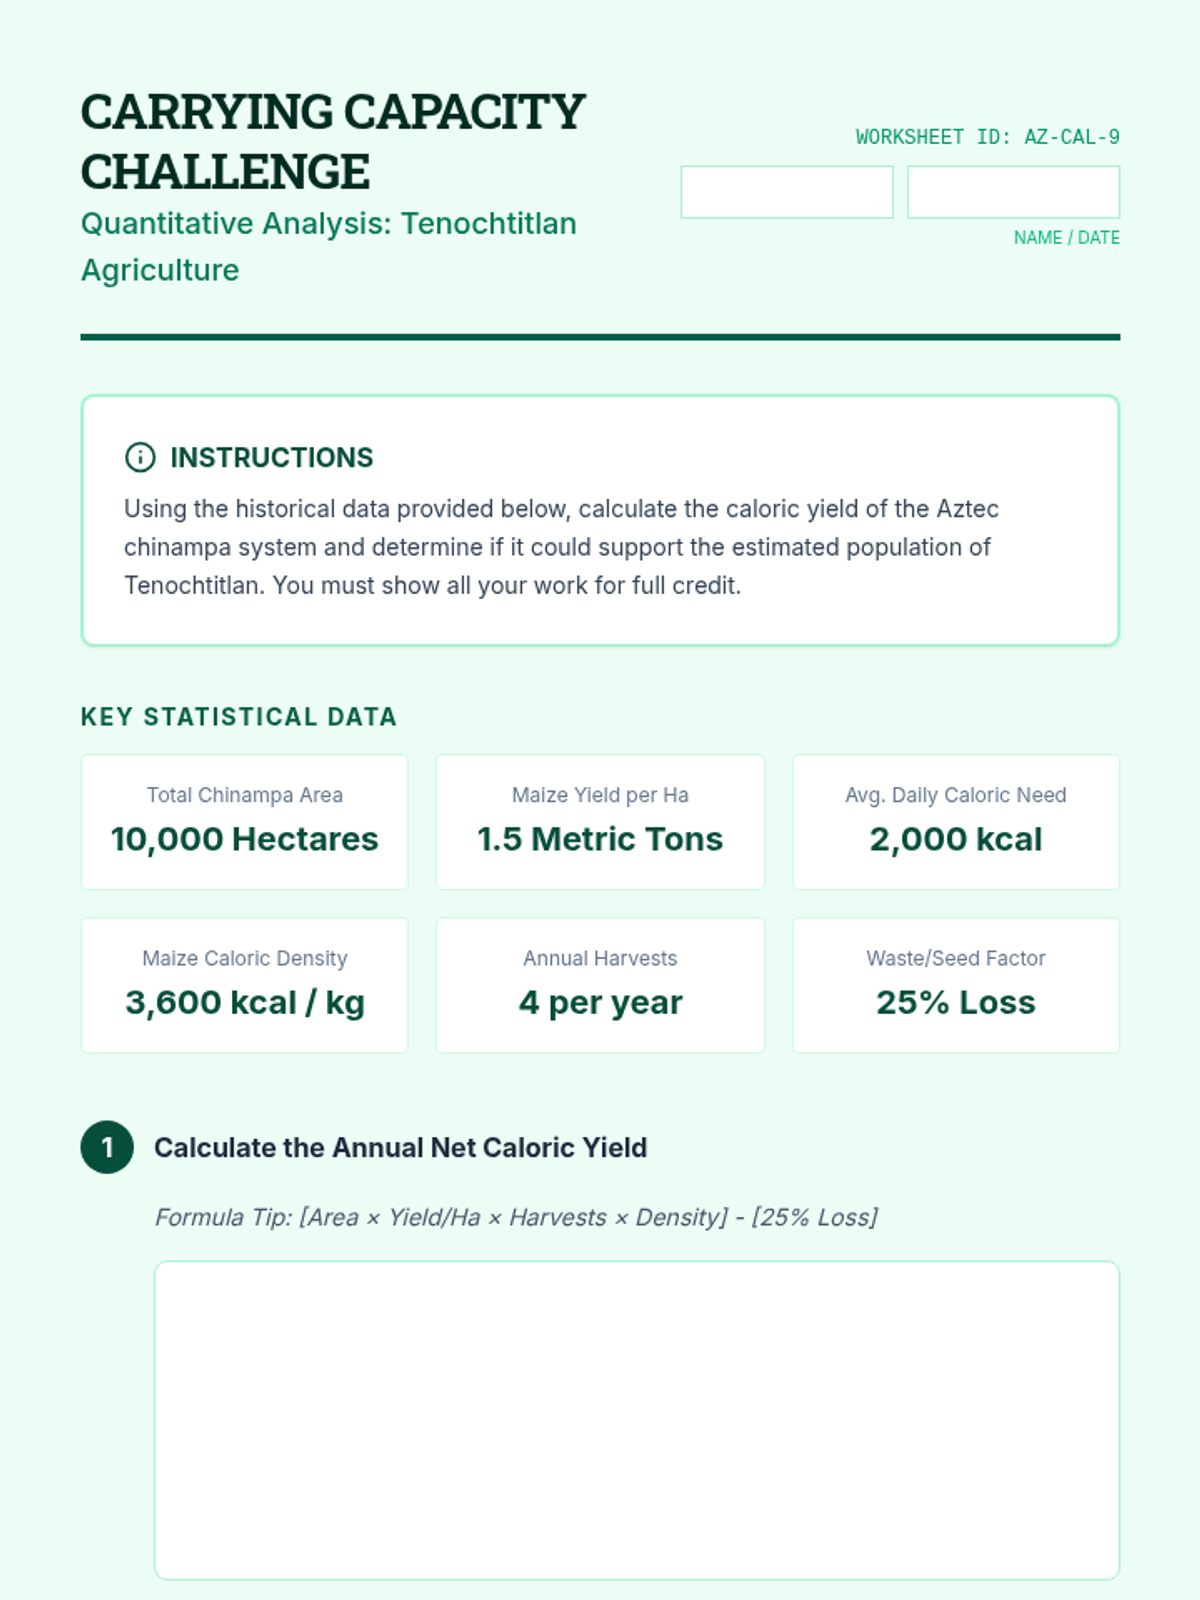Click the Tenochtitlan Agriculture subtitle

click(x=328, y=246)
